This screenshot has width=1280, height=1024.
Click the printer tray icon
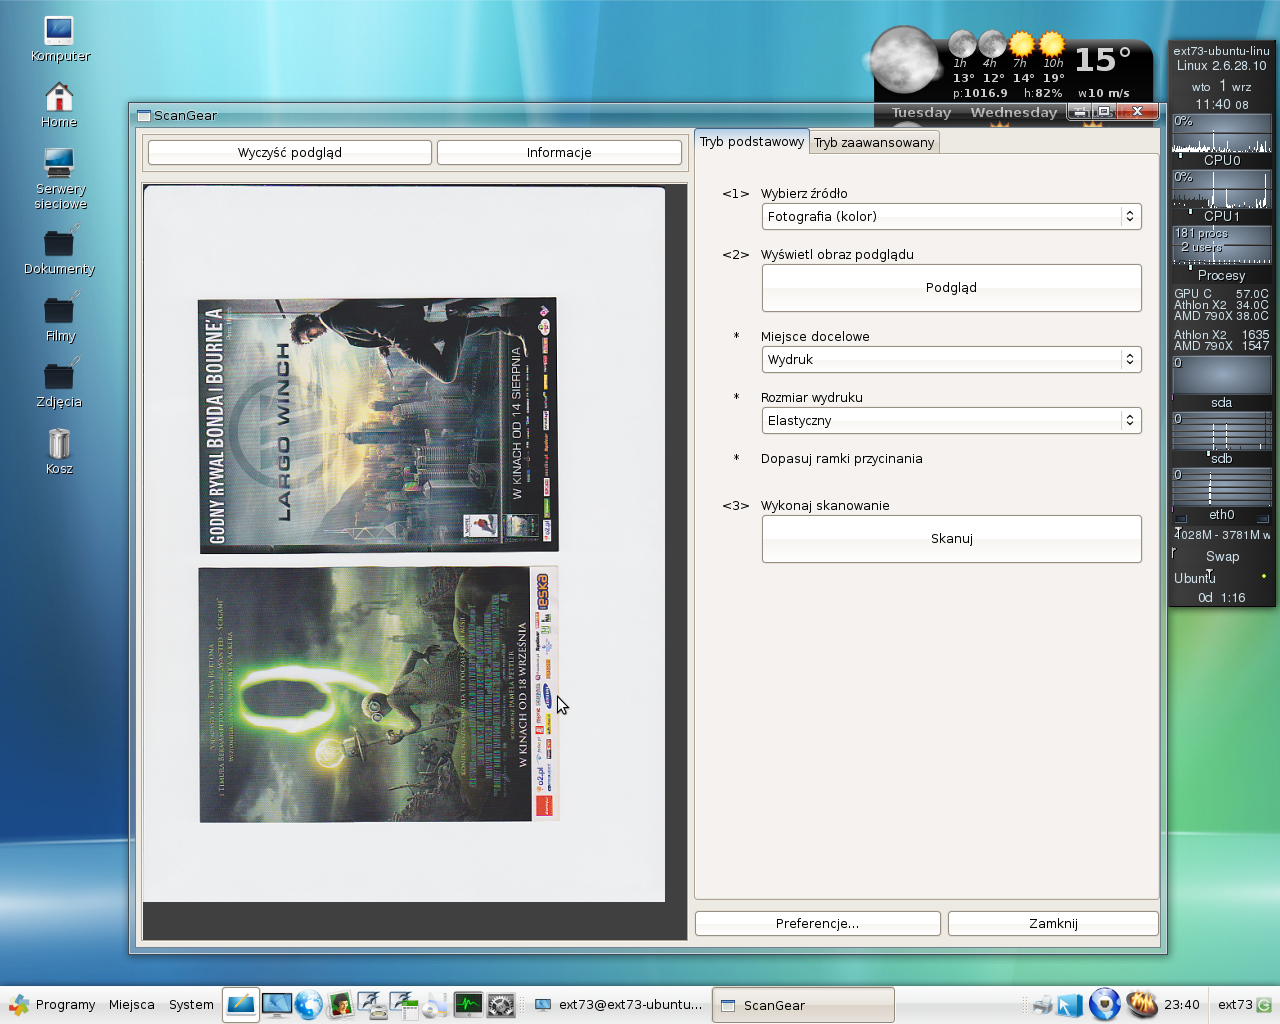coord(1043,1005)
